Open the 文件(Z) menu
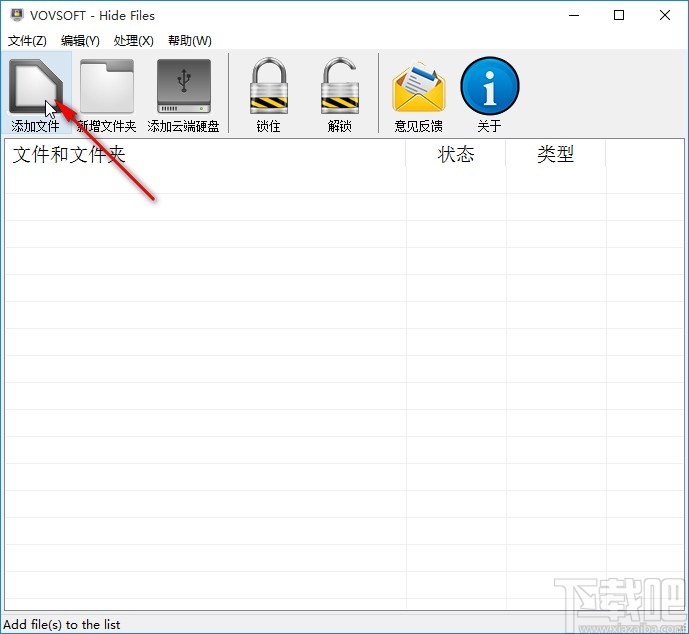 tap(27, 40)
